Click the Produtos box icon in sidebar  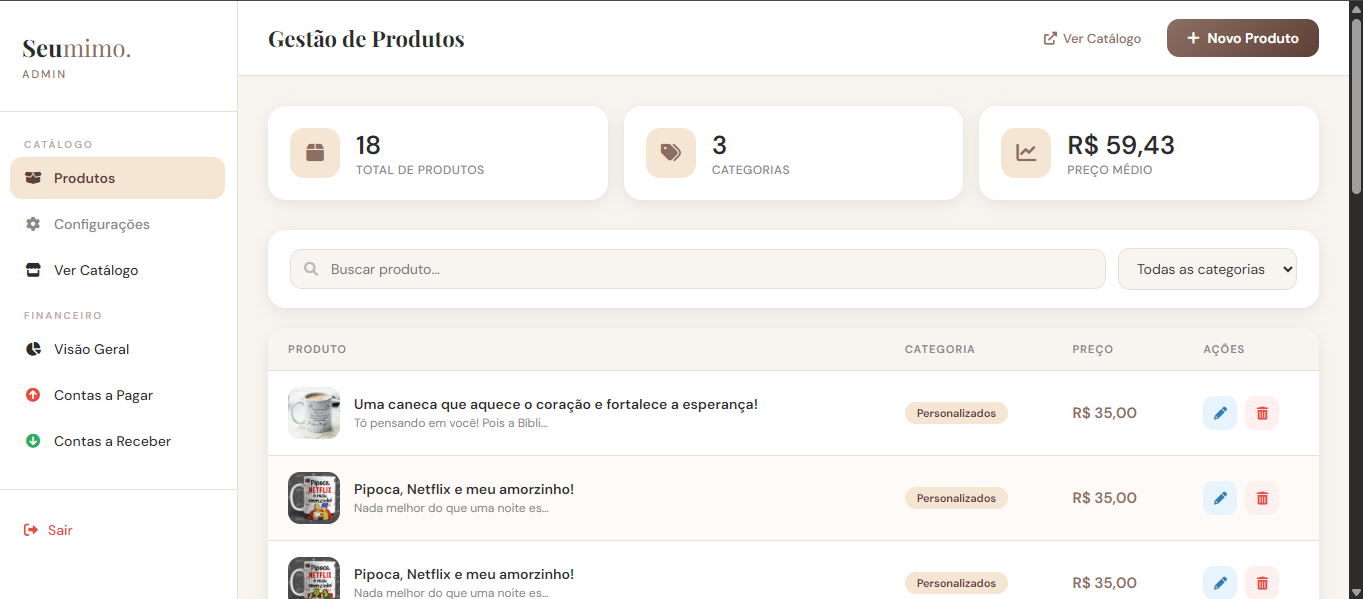33,178
